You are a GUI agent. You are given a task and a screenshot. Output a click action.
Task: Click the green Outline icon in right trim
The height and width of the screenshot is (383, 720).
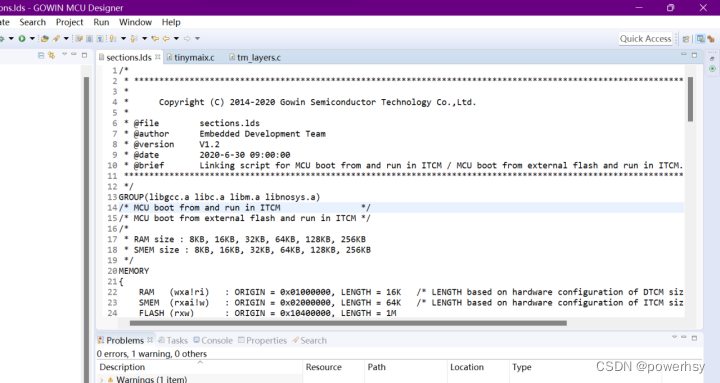[x=712, y=68]
